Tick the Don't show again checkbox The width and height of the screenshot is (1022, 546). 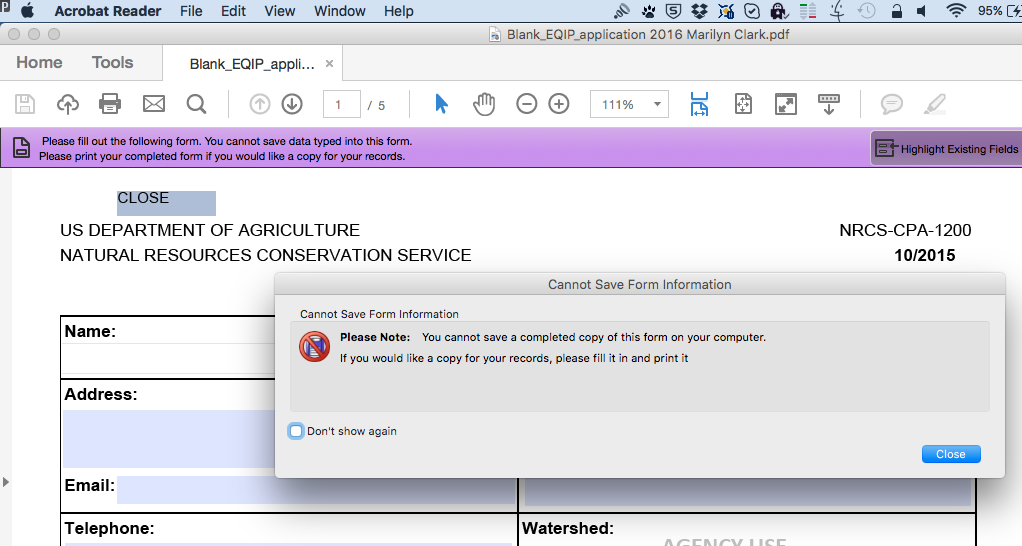tap(296, 431)
